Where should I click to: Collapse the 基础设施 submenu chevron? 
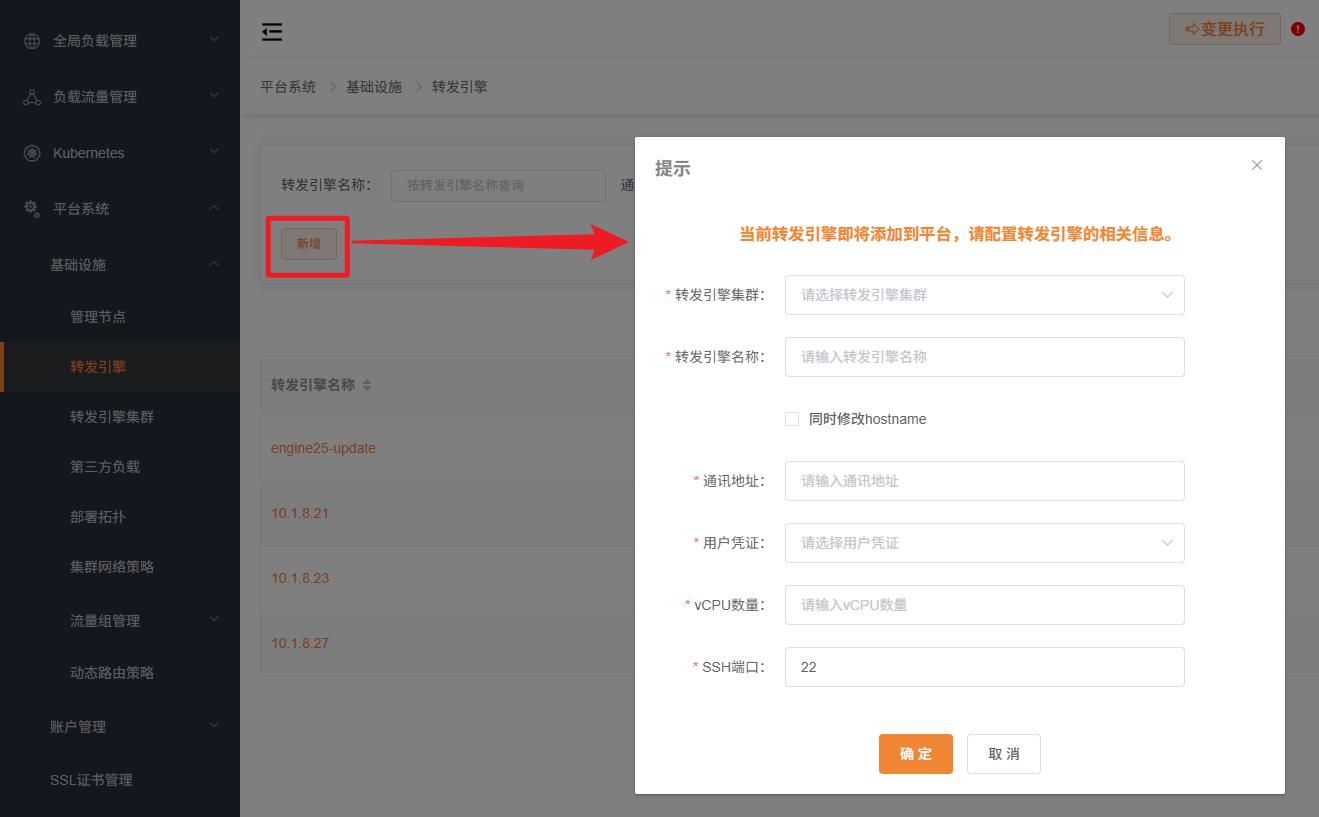click(214, 264)
